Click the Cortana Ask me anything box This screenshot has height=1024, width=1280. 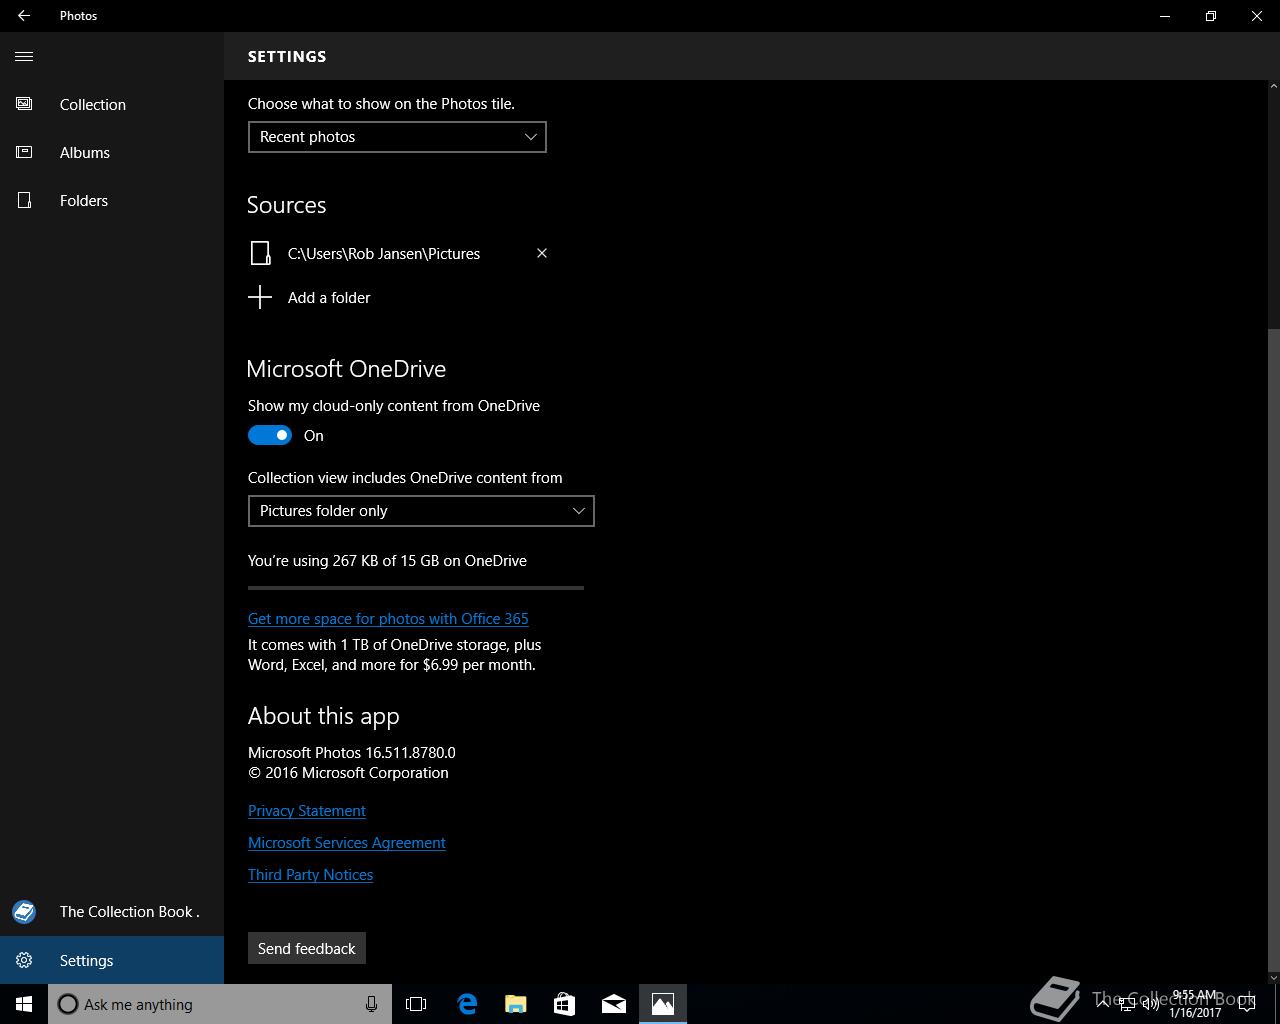(218, 1004)
